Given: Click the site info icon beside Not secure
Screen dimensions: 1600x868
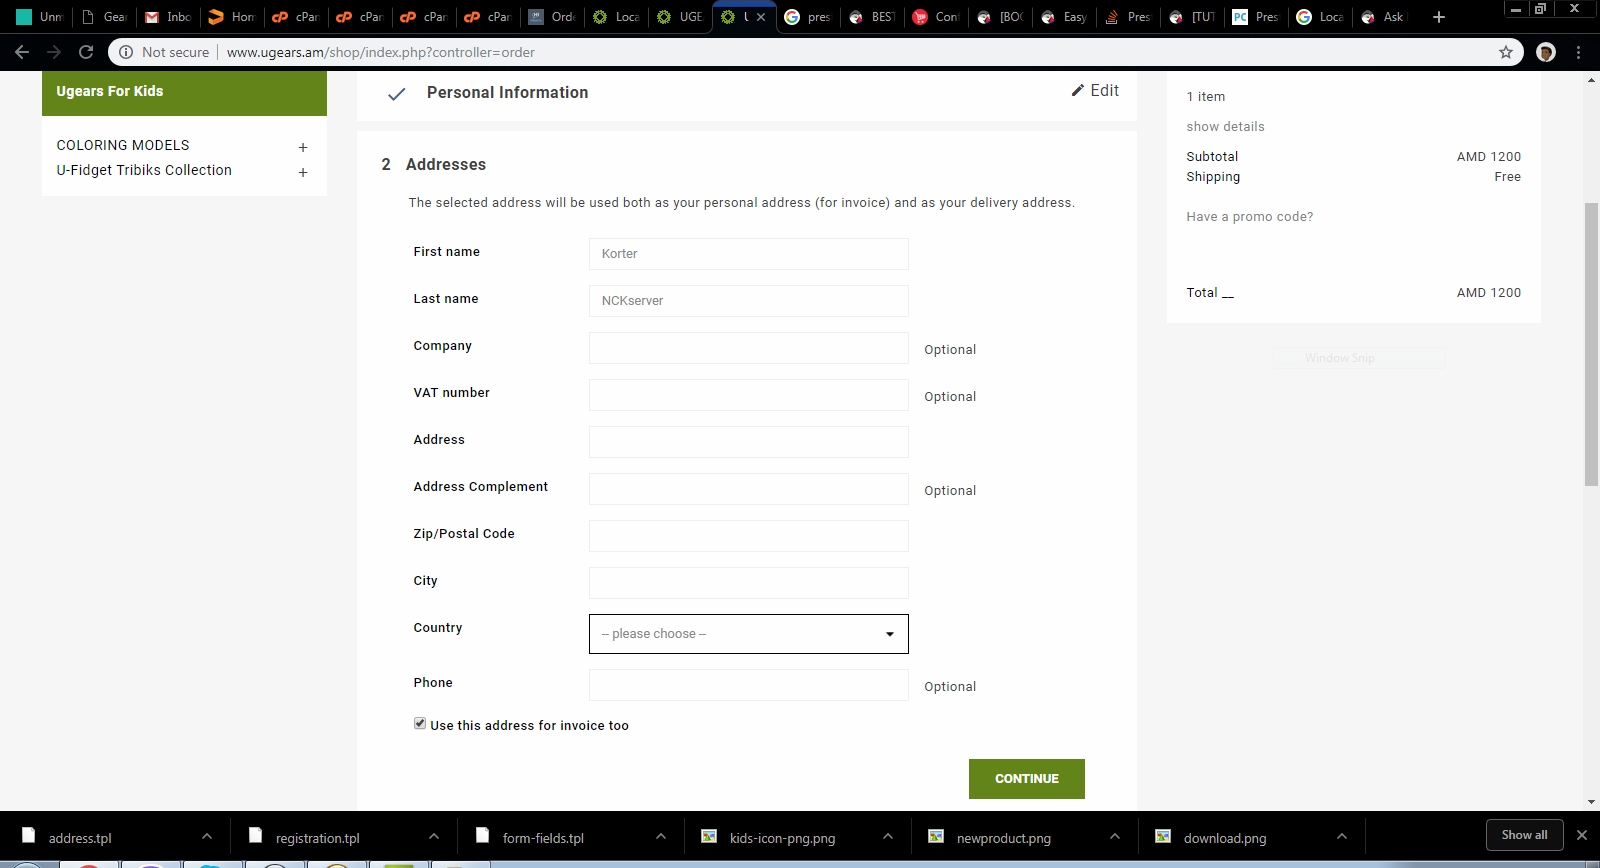Looking at the screenshot, I should coord(126,52).
